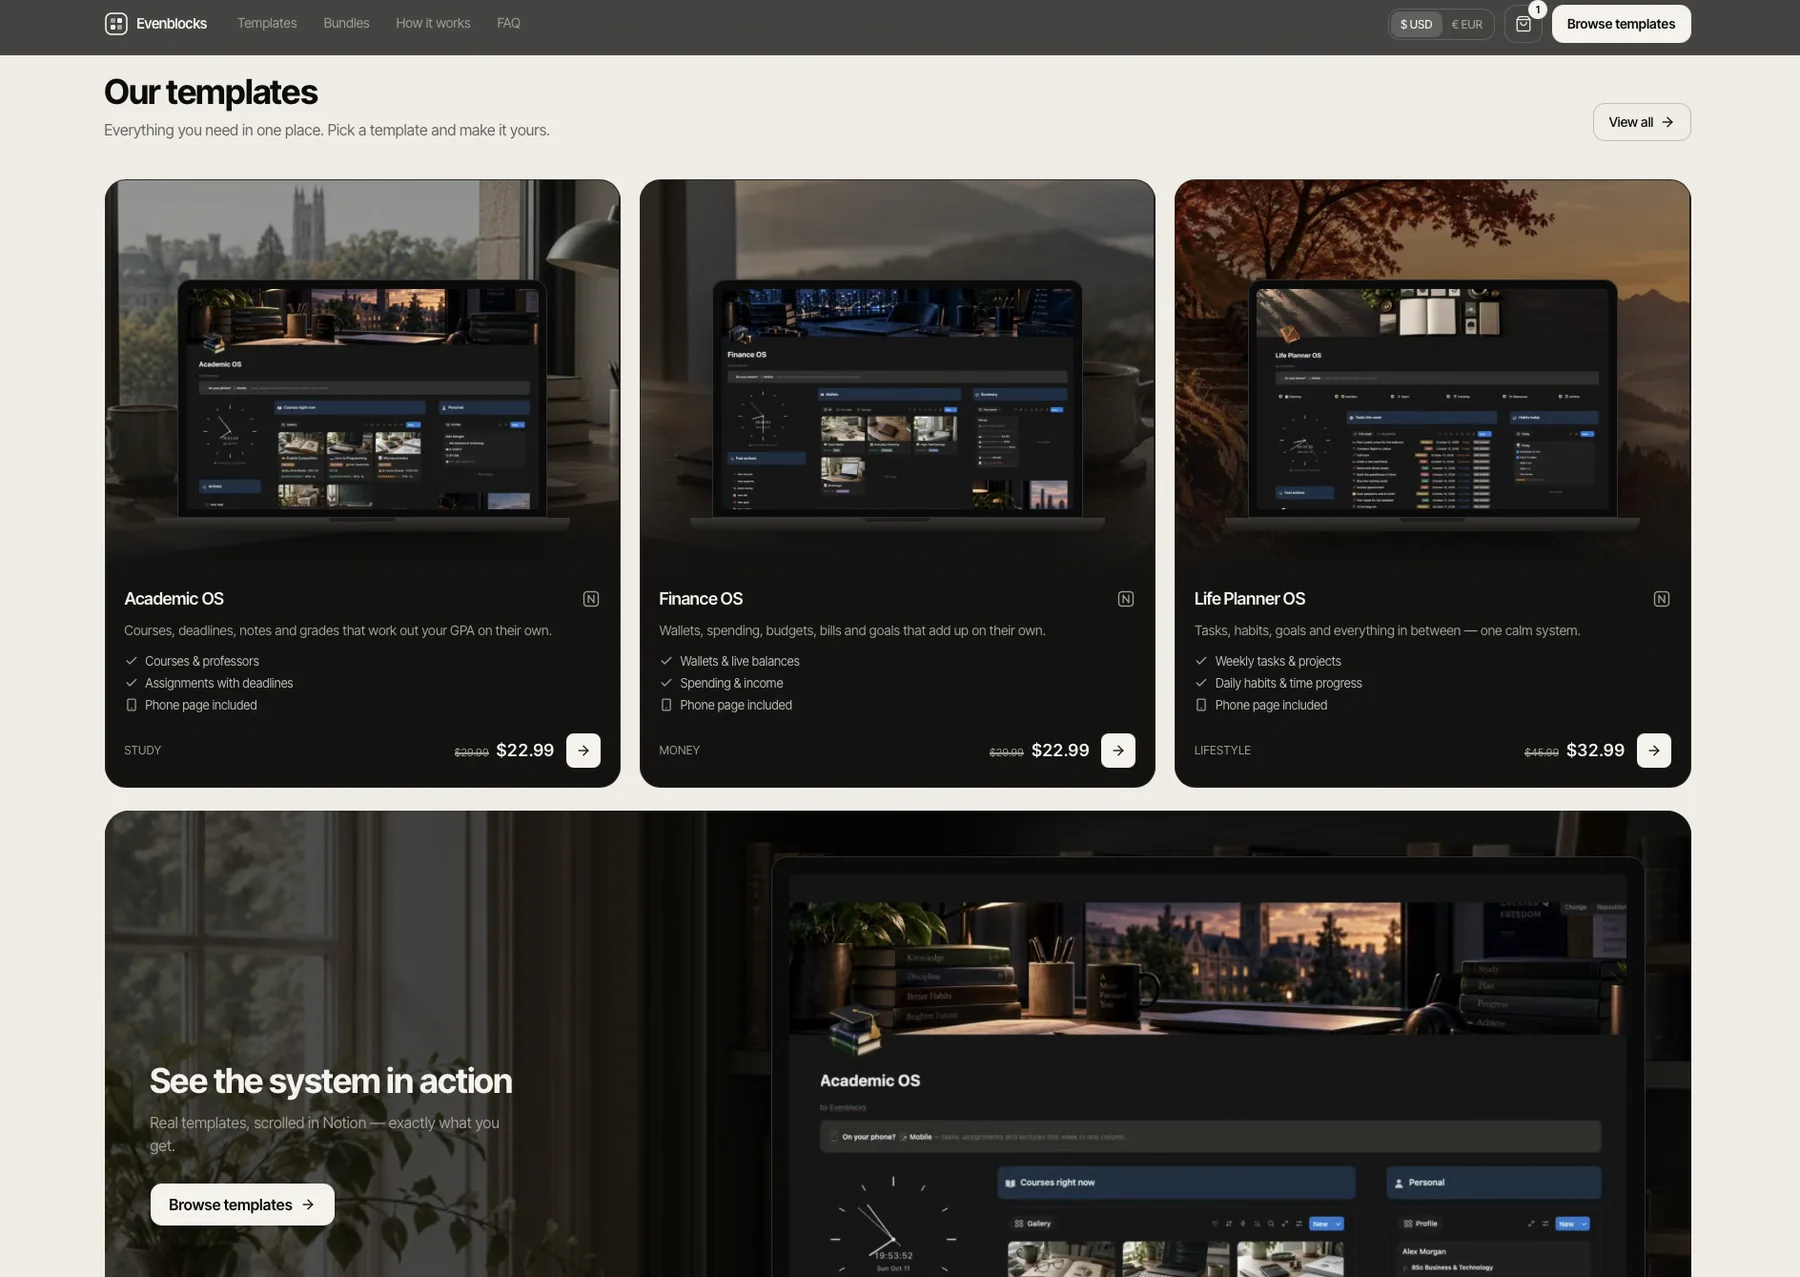Viewport: 1800px width, 1277px height.
Task: Go to How it works section
Action: [433, 23]
